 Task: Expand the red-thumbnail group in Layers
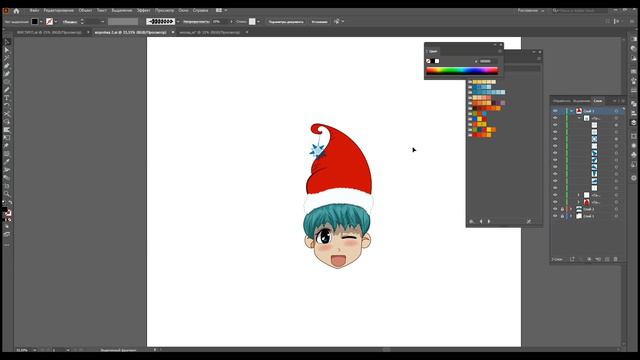[578, 202]
